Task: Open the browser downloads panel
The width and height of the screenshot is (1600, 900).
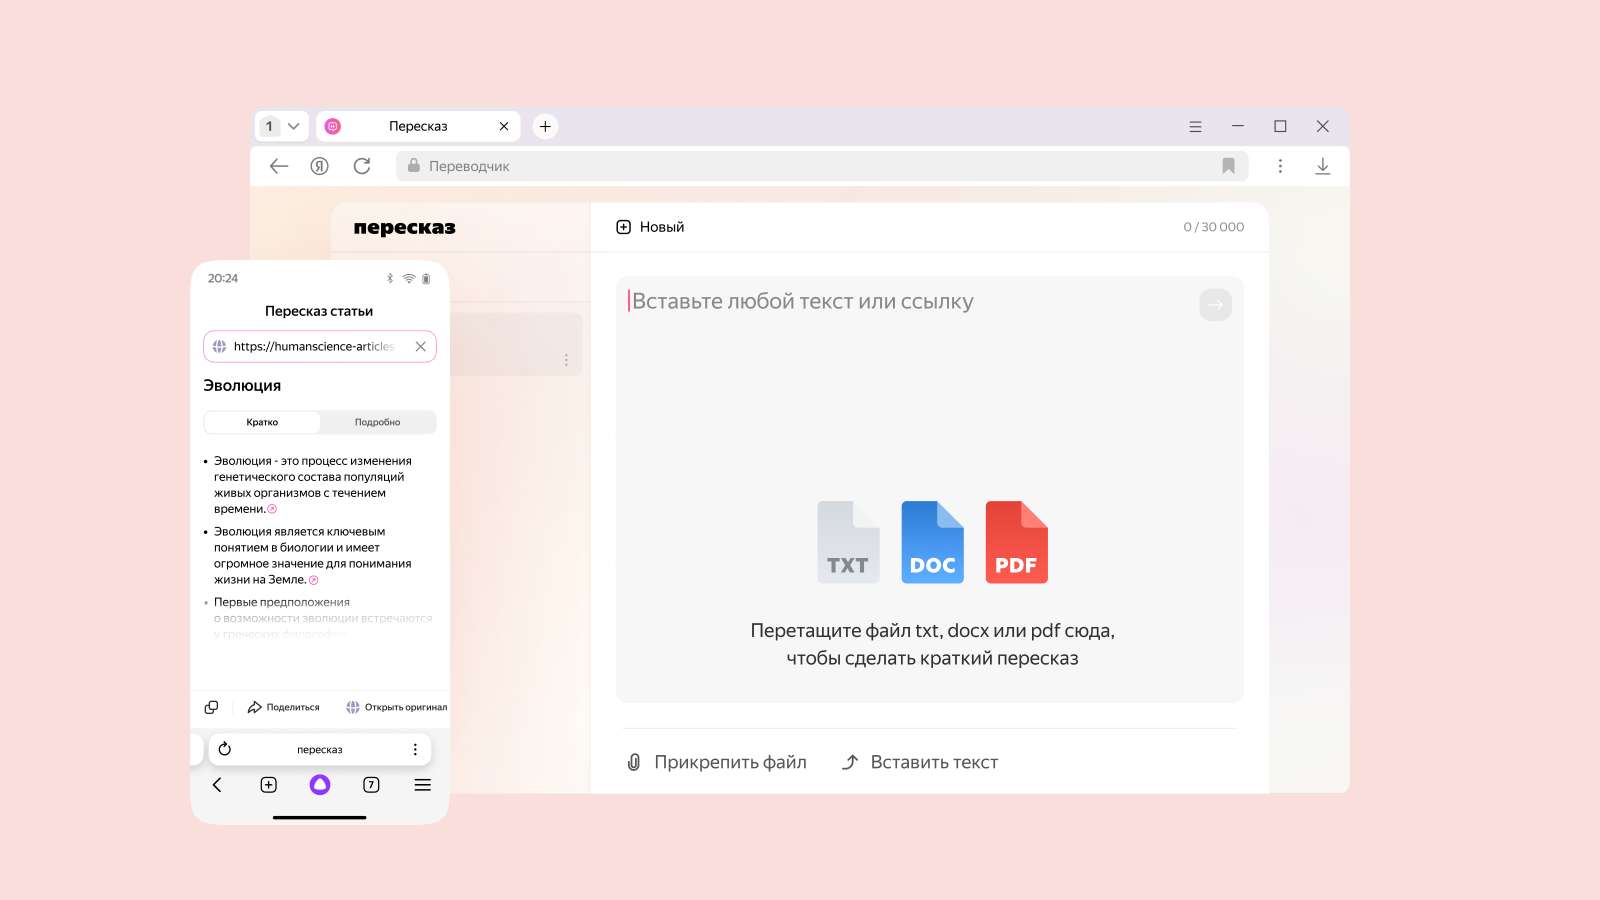Action: [1323, 166]
